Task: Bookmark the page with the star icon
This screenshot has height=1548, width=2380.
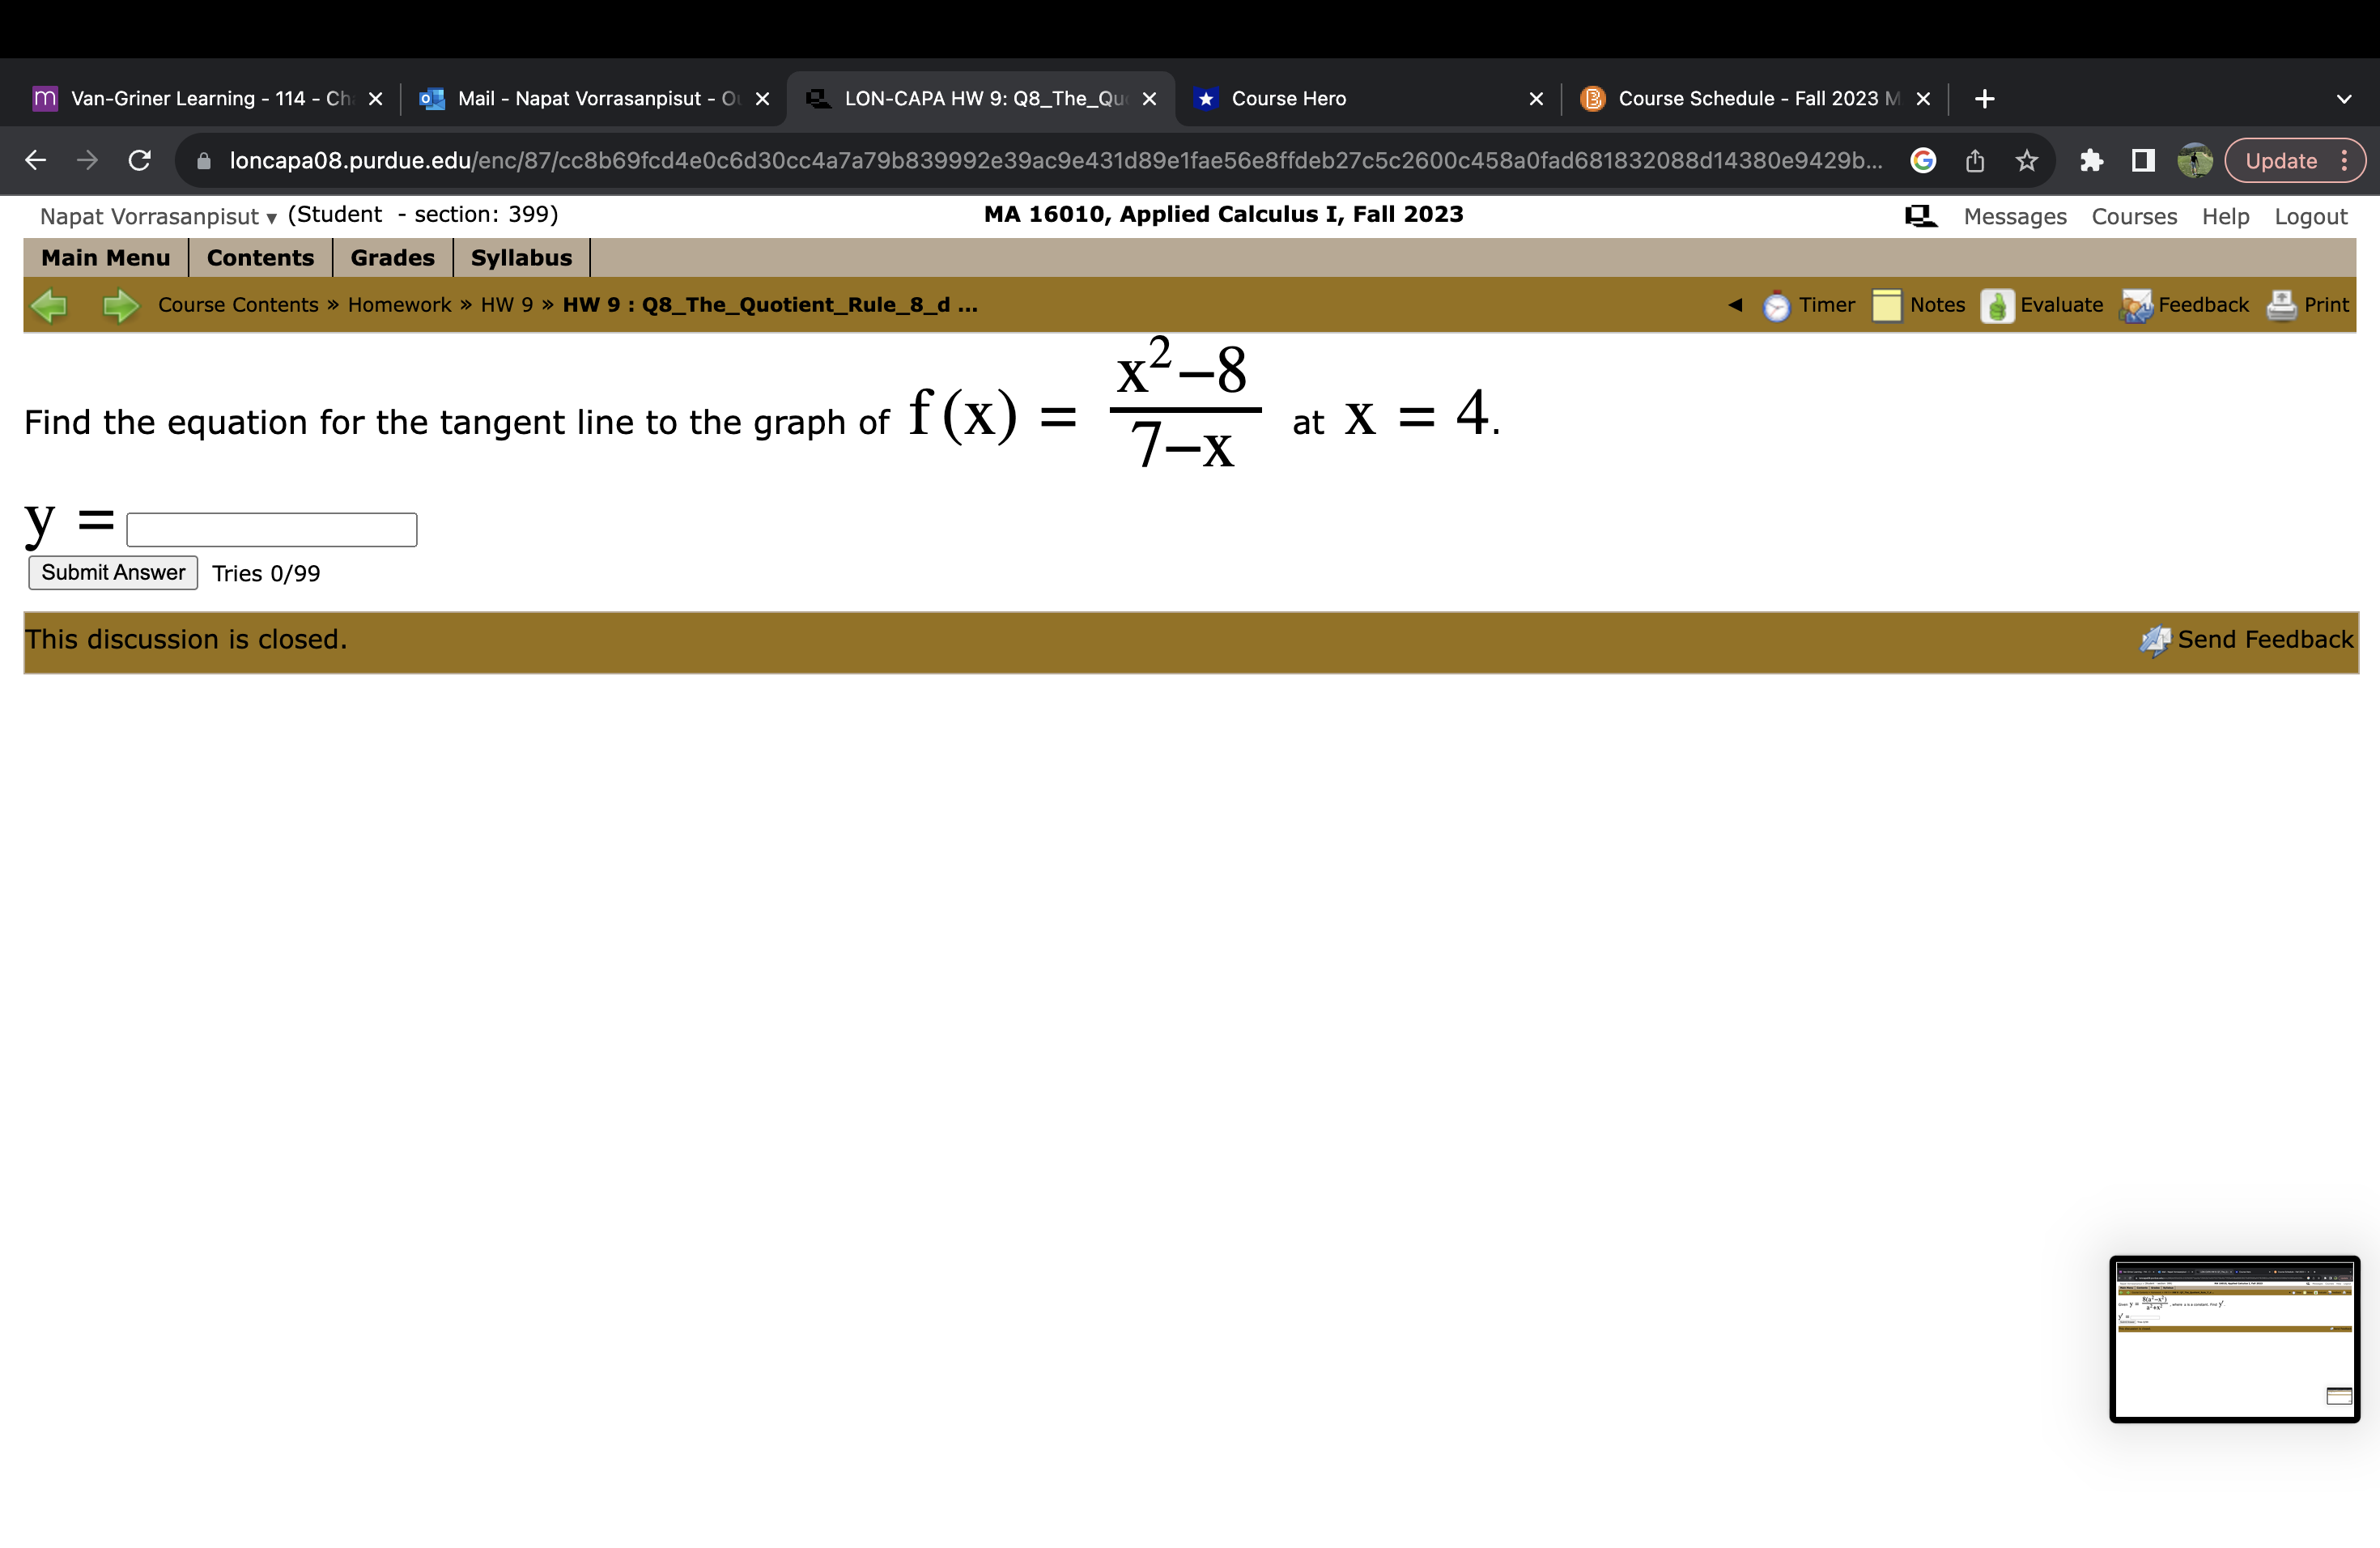Action: point(2026,160)
